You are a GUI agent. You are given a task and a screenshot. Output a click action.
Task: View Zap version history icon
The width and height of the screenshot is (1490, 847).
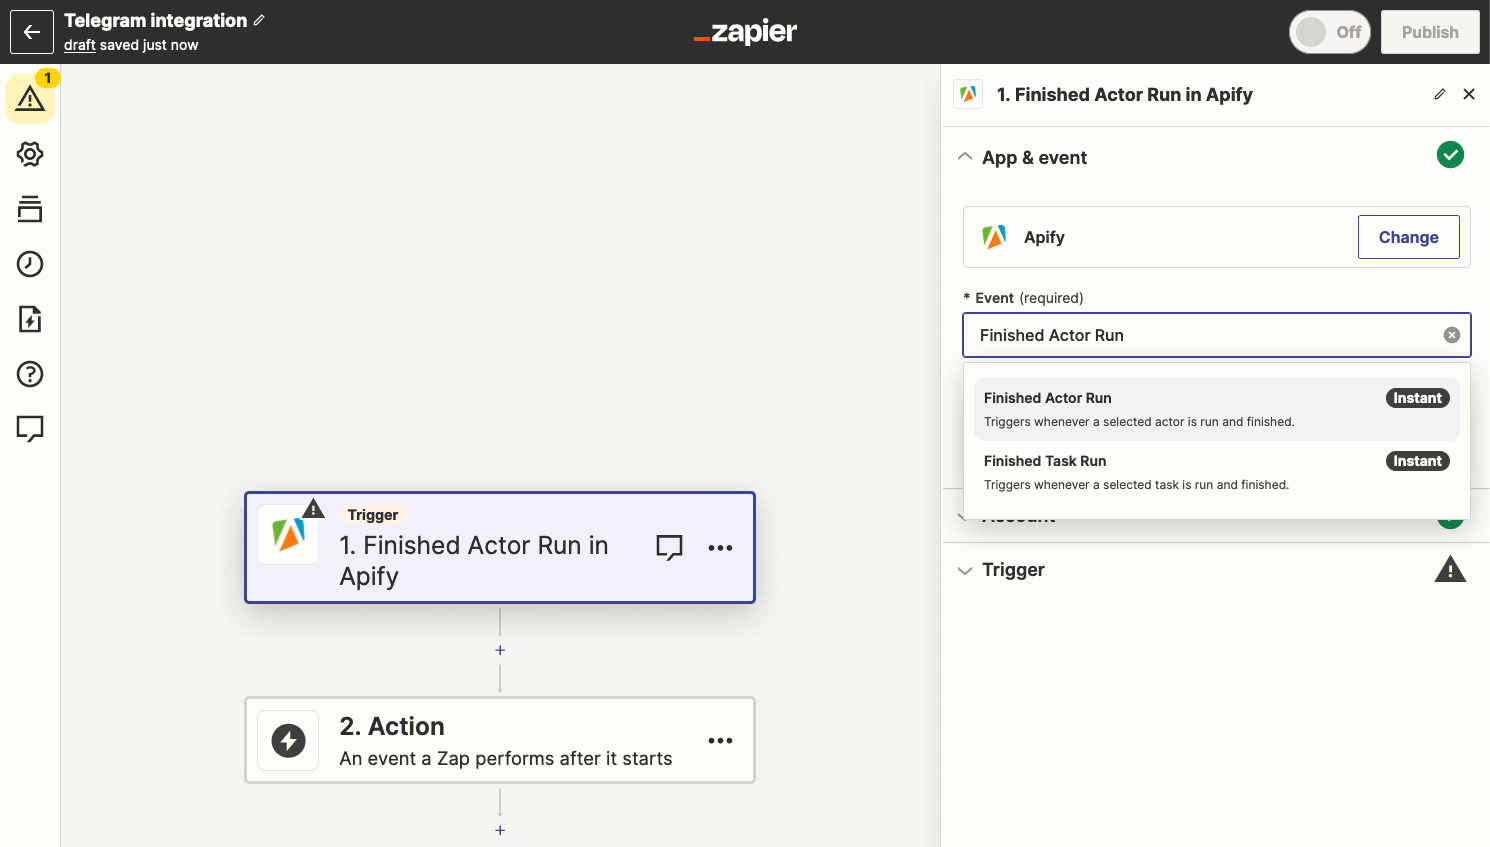coord(30,209)
